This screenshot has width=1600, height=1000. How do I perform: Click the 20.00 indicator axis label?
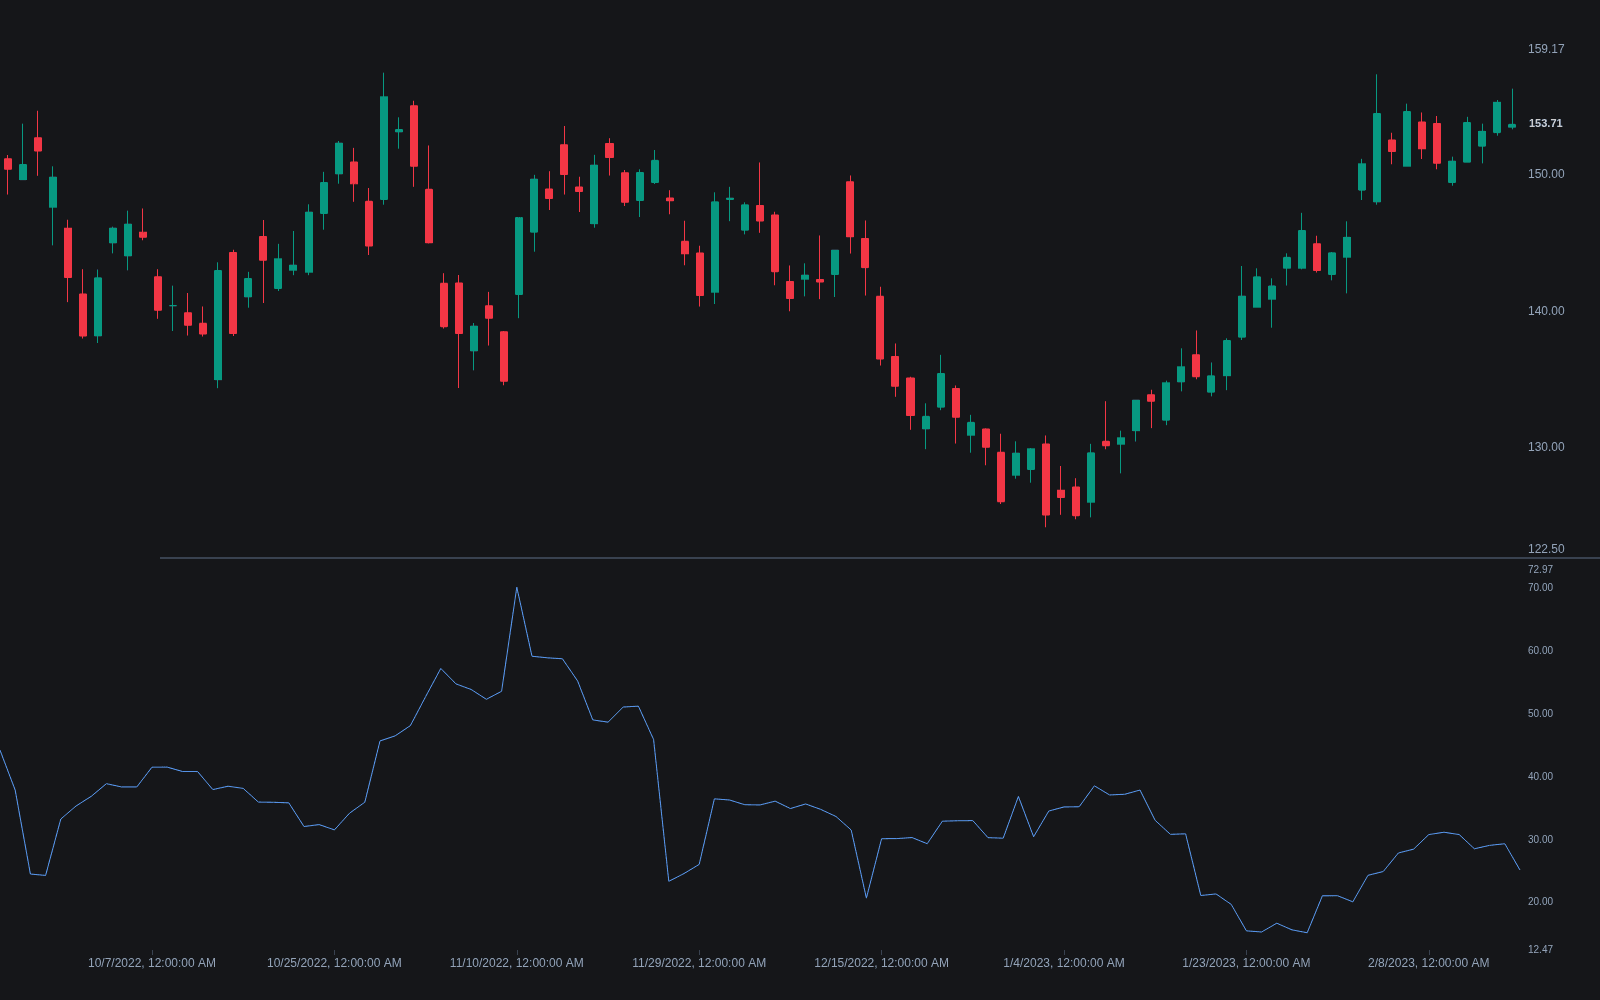point(1540,902)
